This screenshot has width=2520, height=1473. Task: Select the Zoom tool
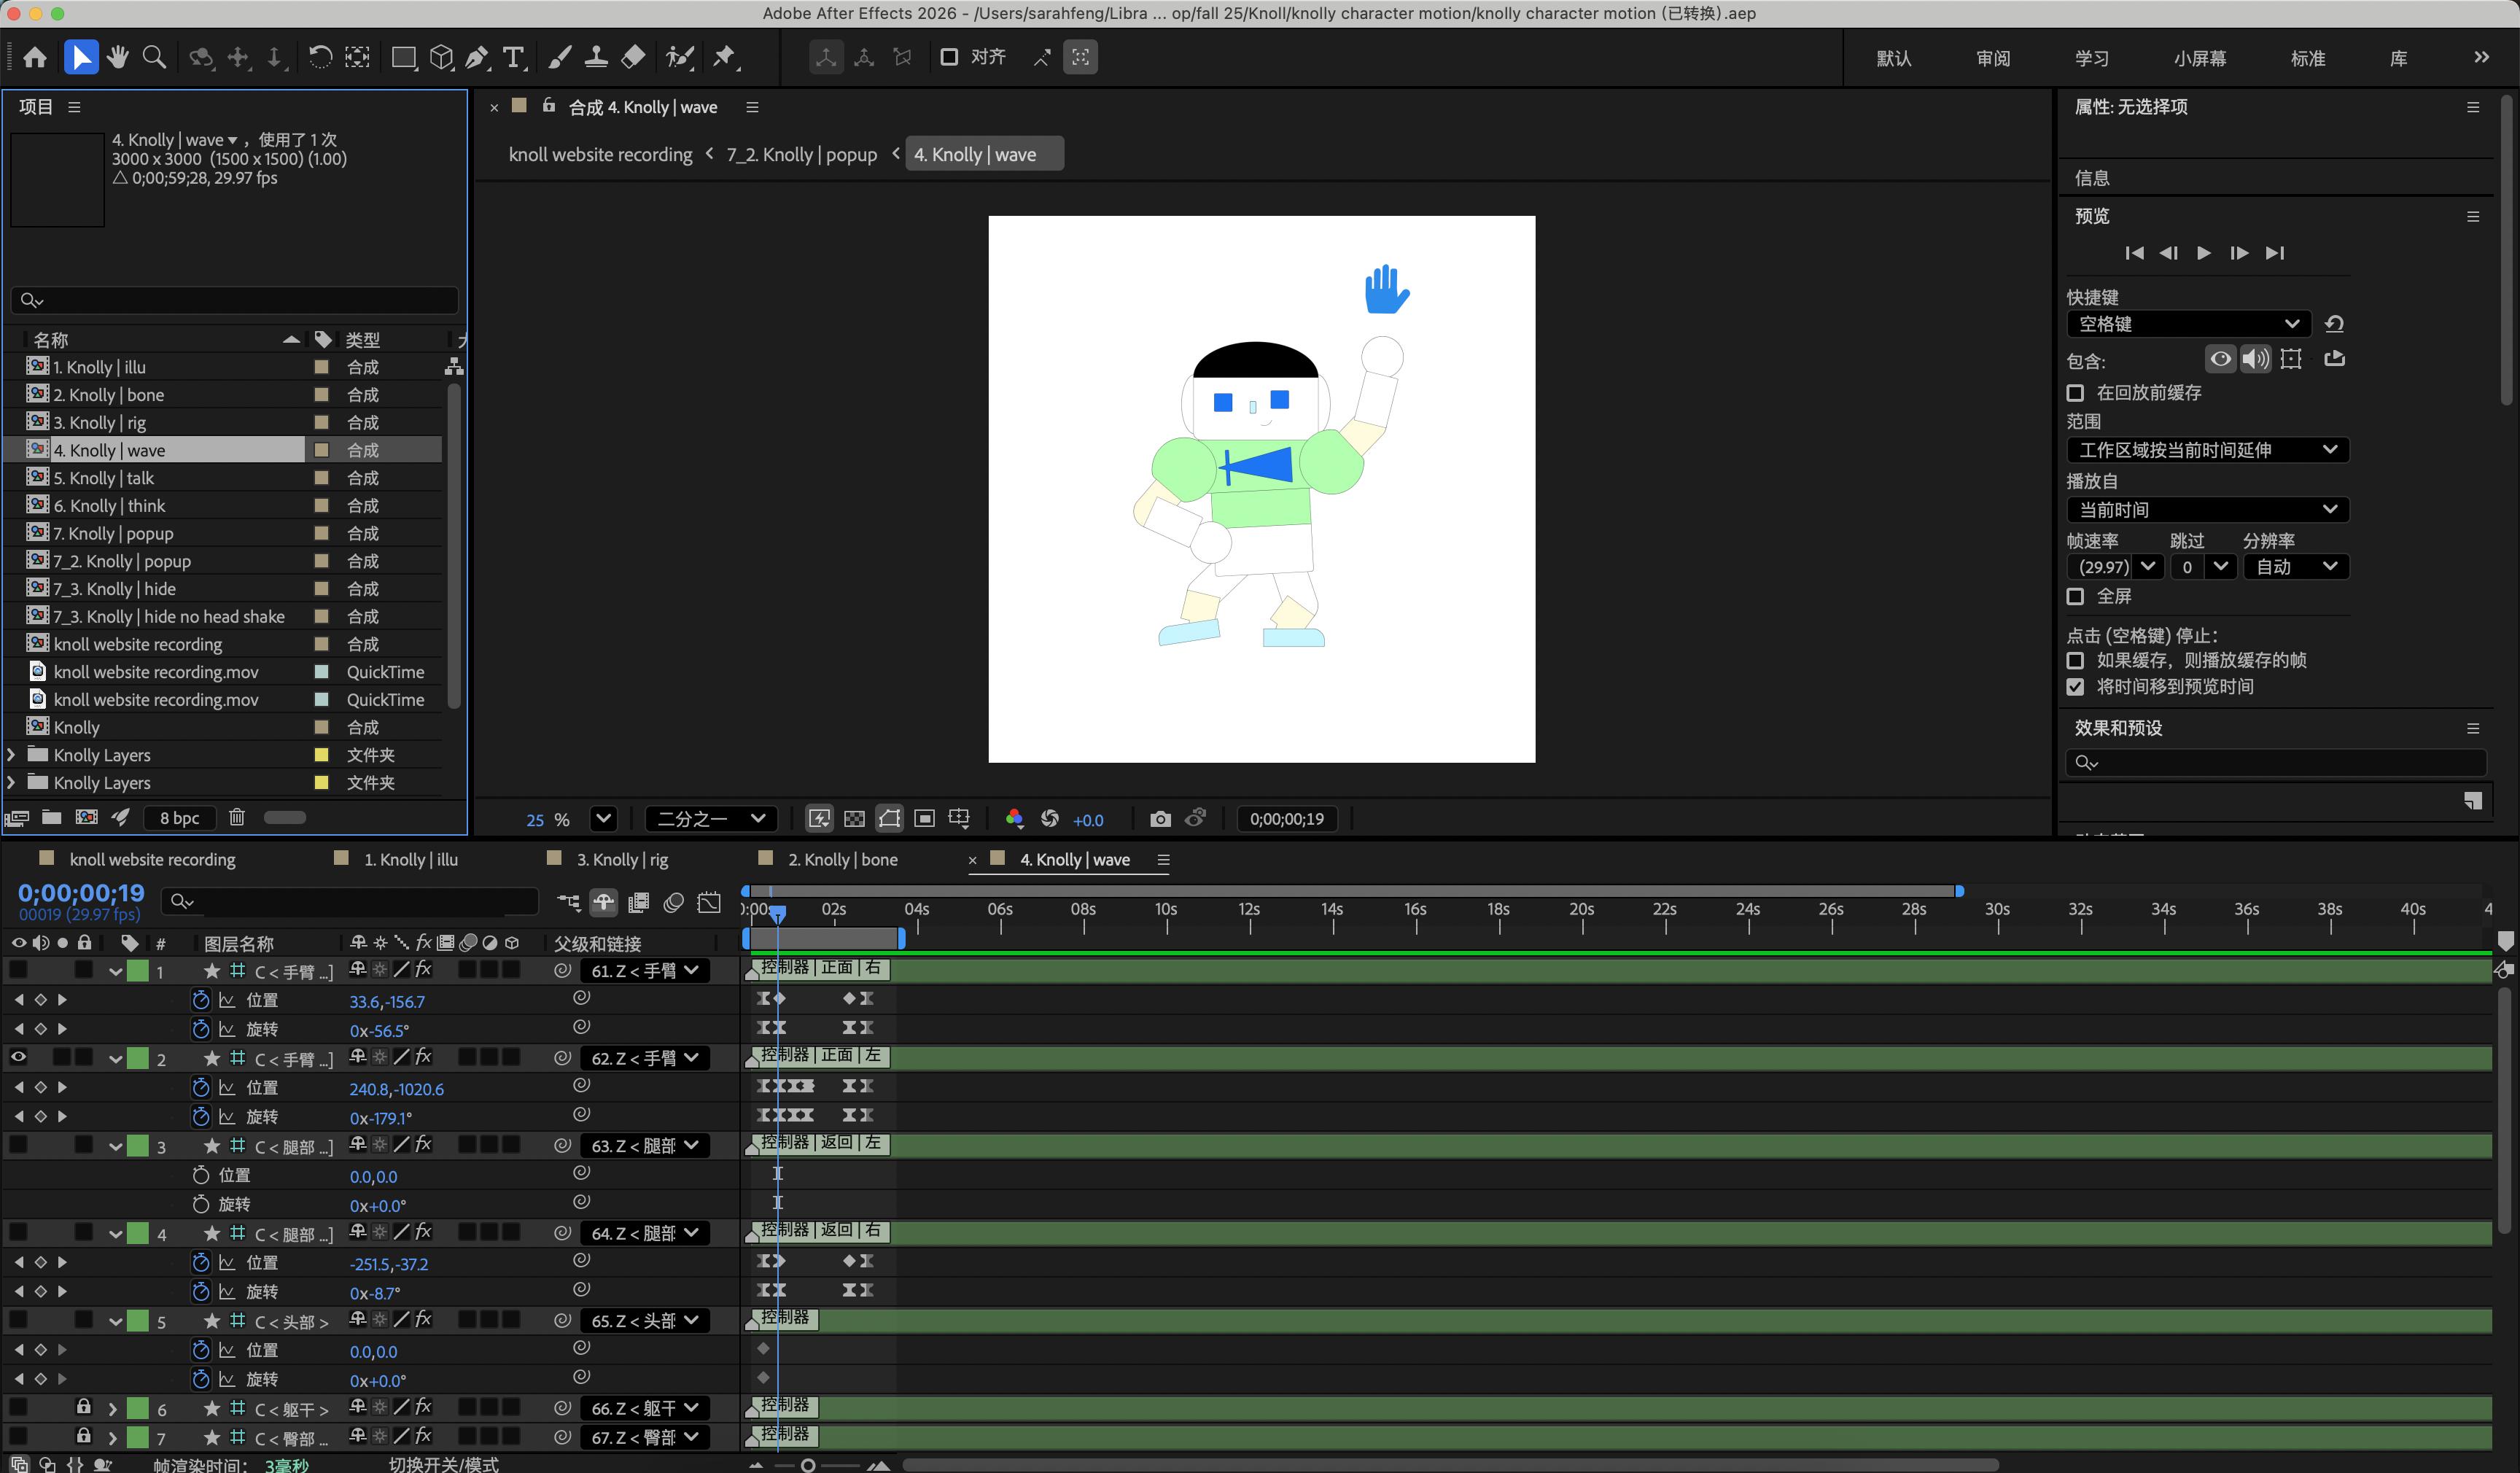[x=154, y=57]
